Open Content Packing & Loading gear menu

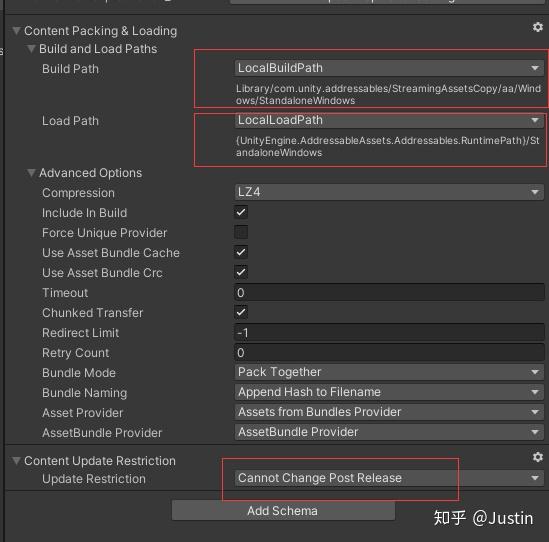click(537, 27)
